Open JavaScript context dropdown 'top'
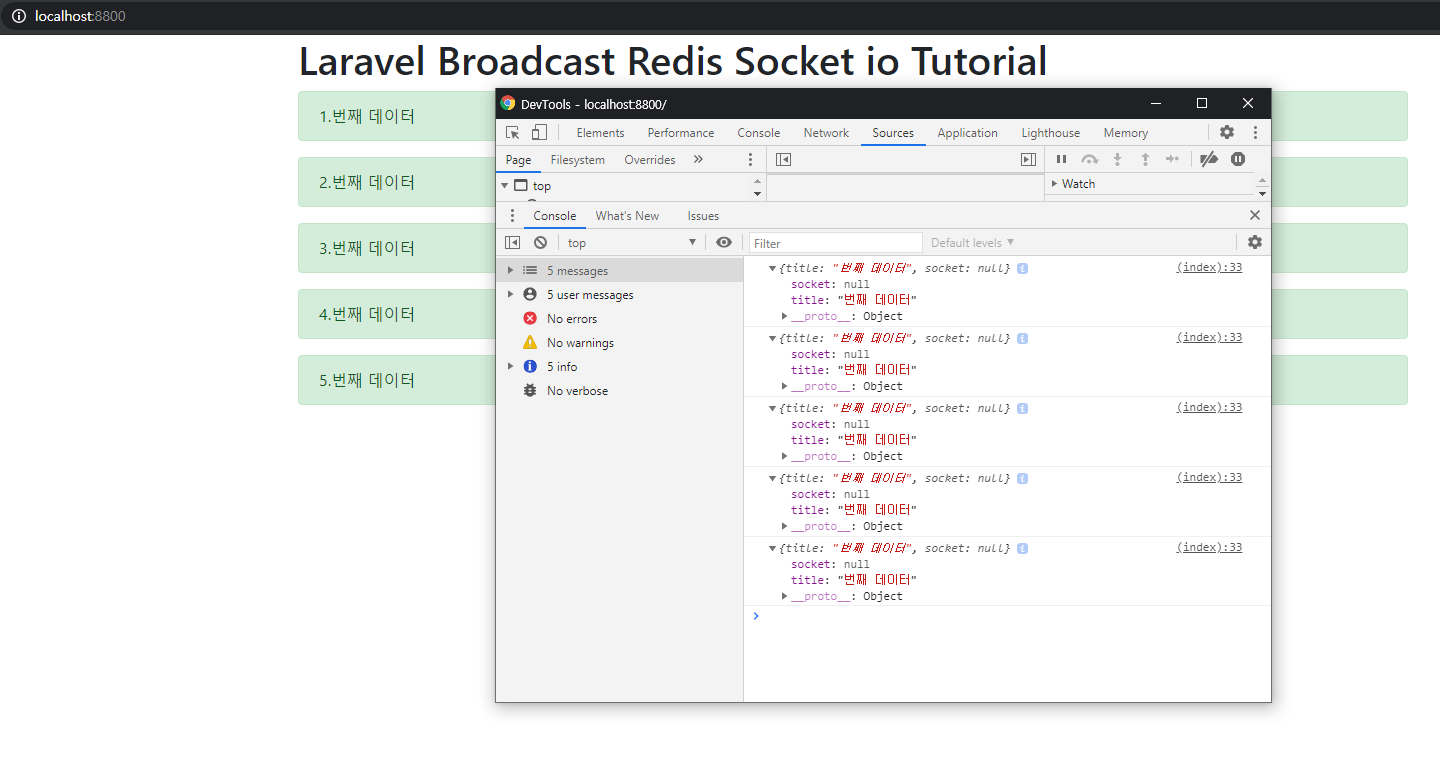The height and width of the screenshot is (775, 1440). (x=631, y=243)
